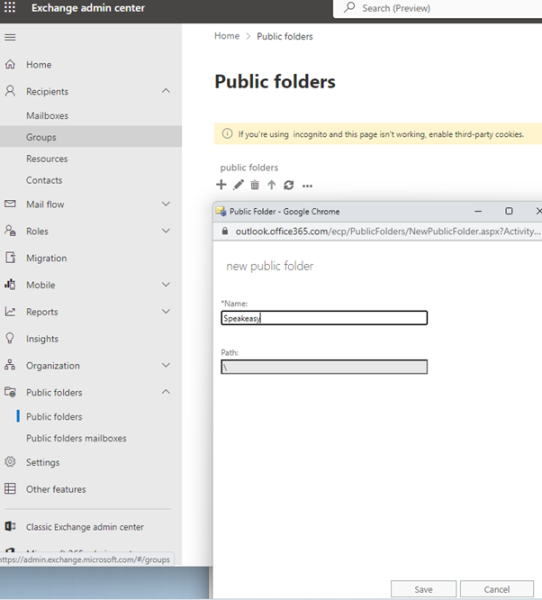542x600 pixels.
Task: Click the Mobile icon in sidebar
Action: click(10, 284)
